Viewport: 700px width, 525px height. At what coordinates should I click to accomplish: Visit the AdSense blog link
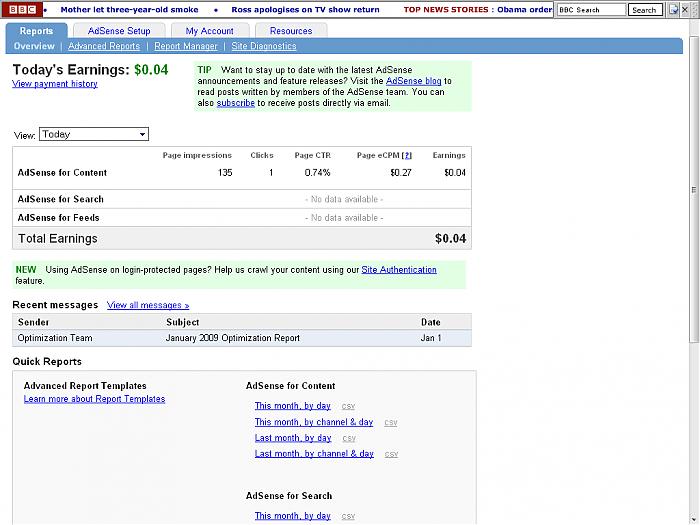(413, 81)
